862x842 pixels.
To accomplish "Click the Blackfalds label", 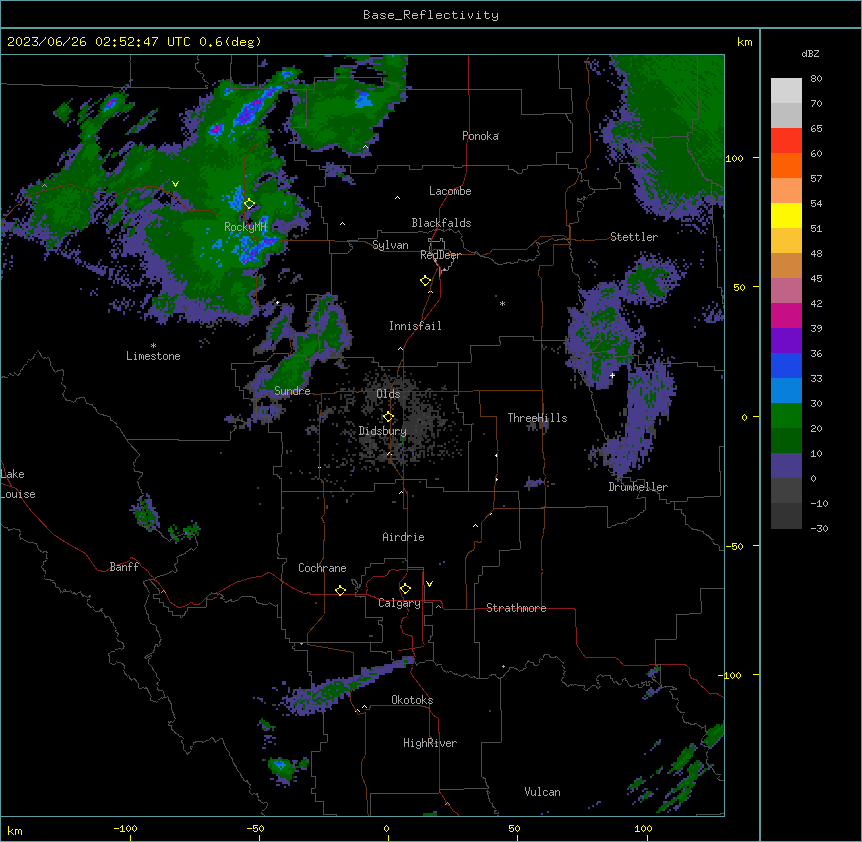I will click(441, 223).
